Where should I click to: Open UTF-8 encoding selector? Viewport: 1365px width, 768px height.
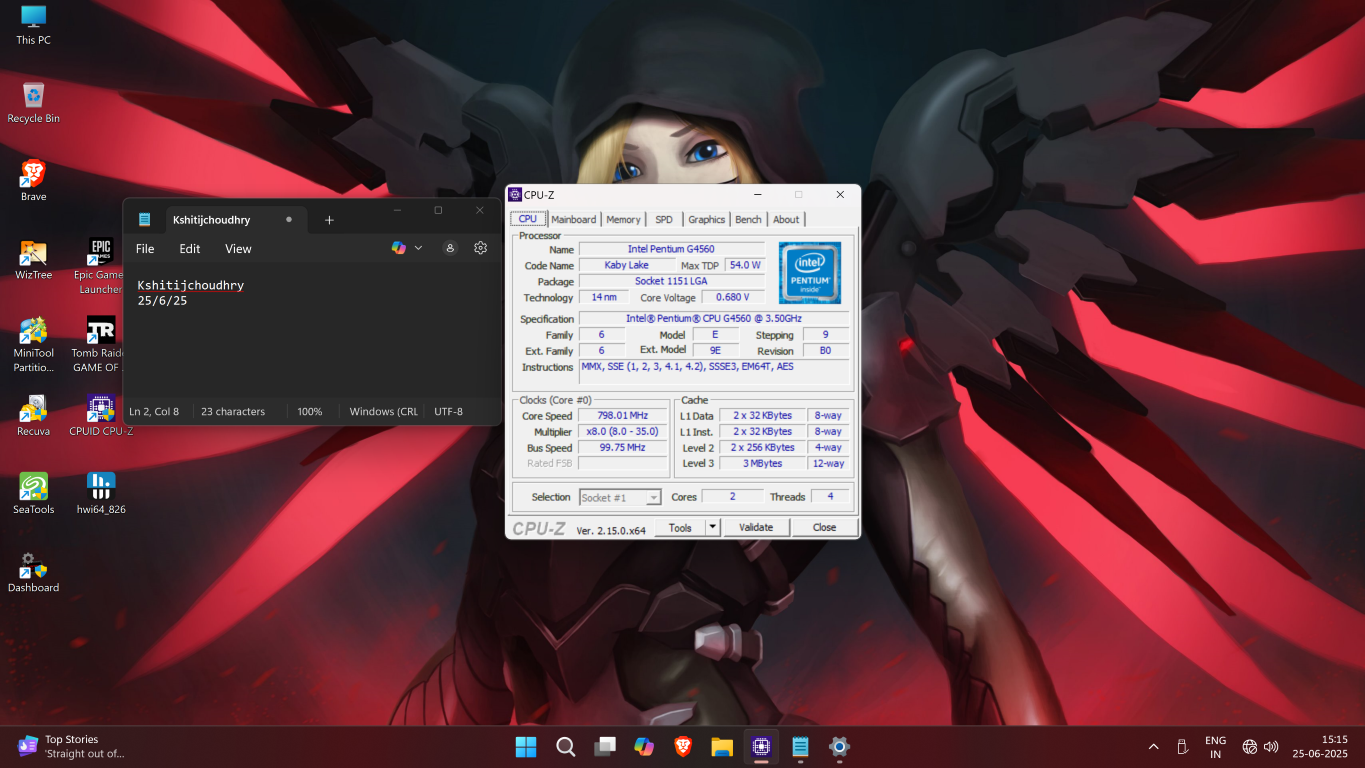[x=448, y=411]
